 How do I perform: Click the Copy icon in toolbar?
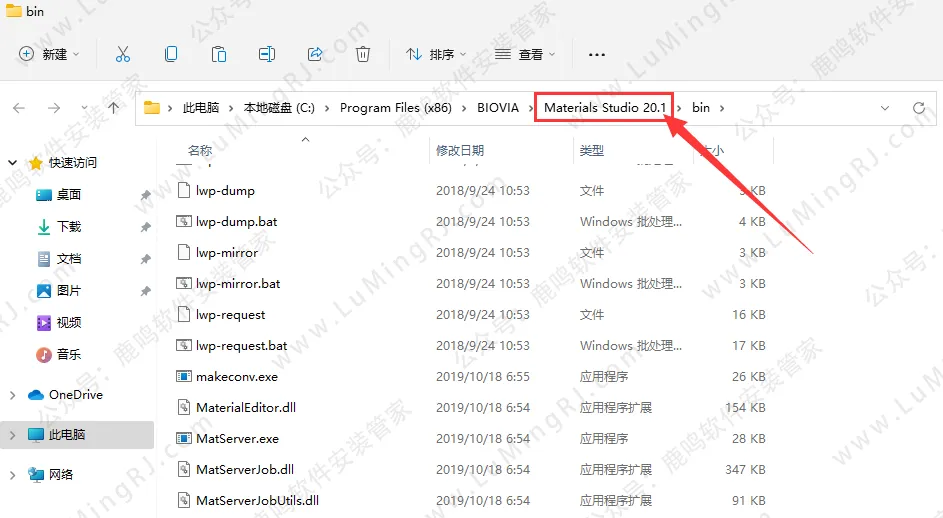(171, 54)
